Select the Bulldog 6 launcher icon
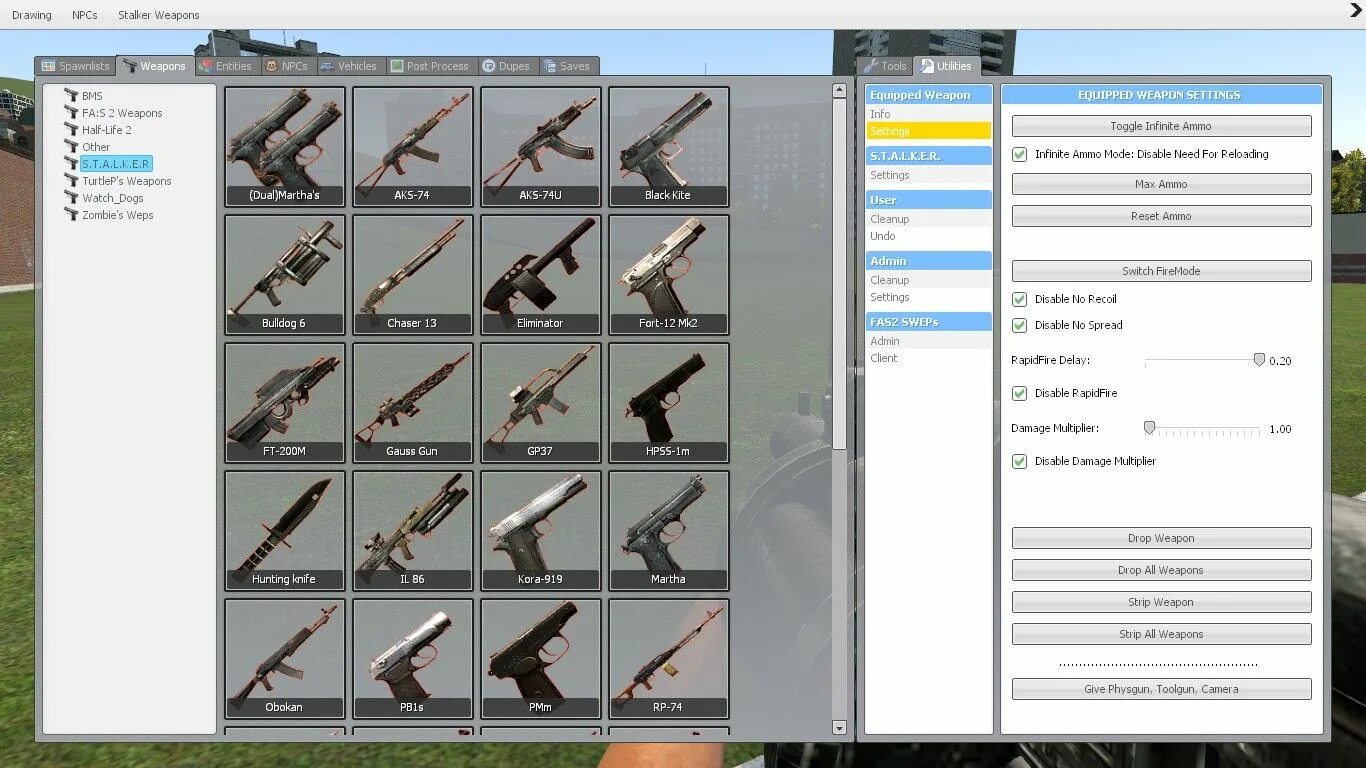This screenshot has width=1366, height=768. click(285, 274)
